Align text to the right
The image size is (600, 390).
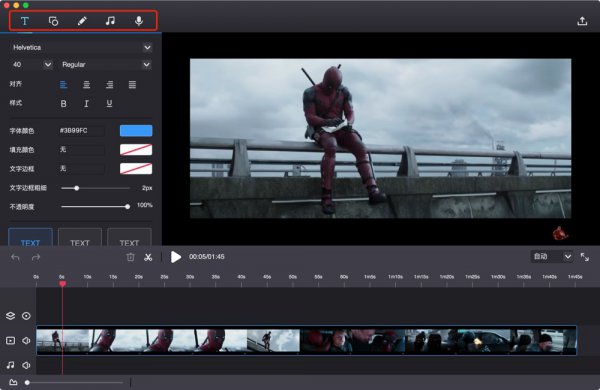109,85
